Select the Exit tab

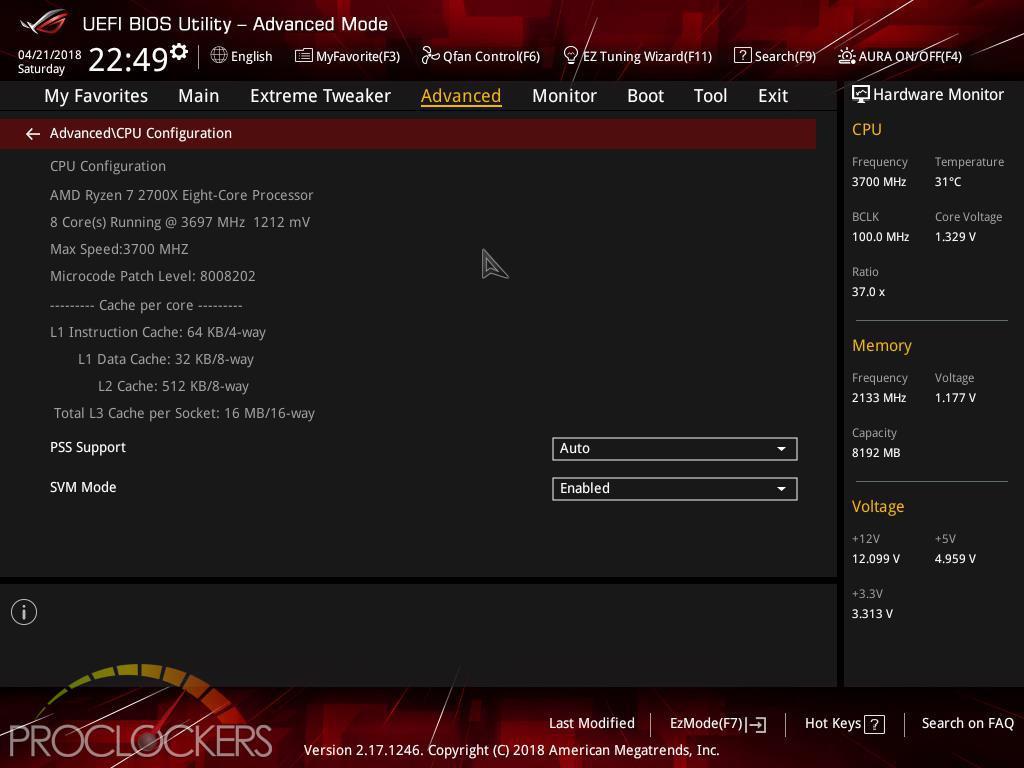[773, 96]
